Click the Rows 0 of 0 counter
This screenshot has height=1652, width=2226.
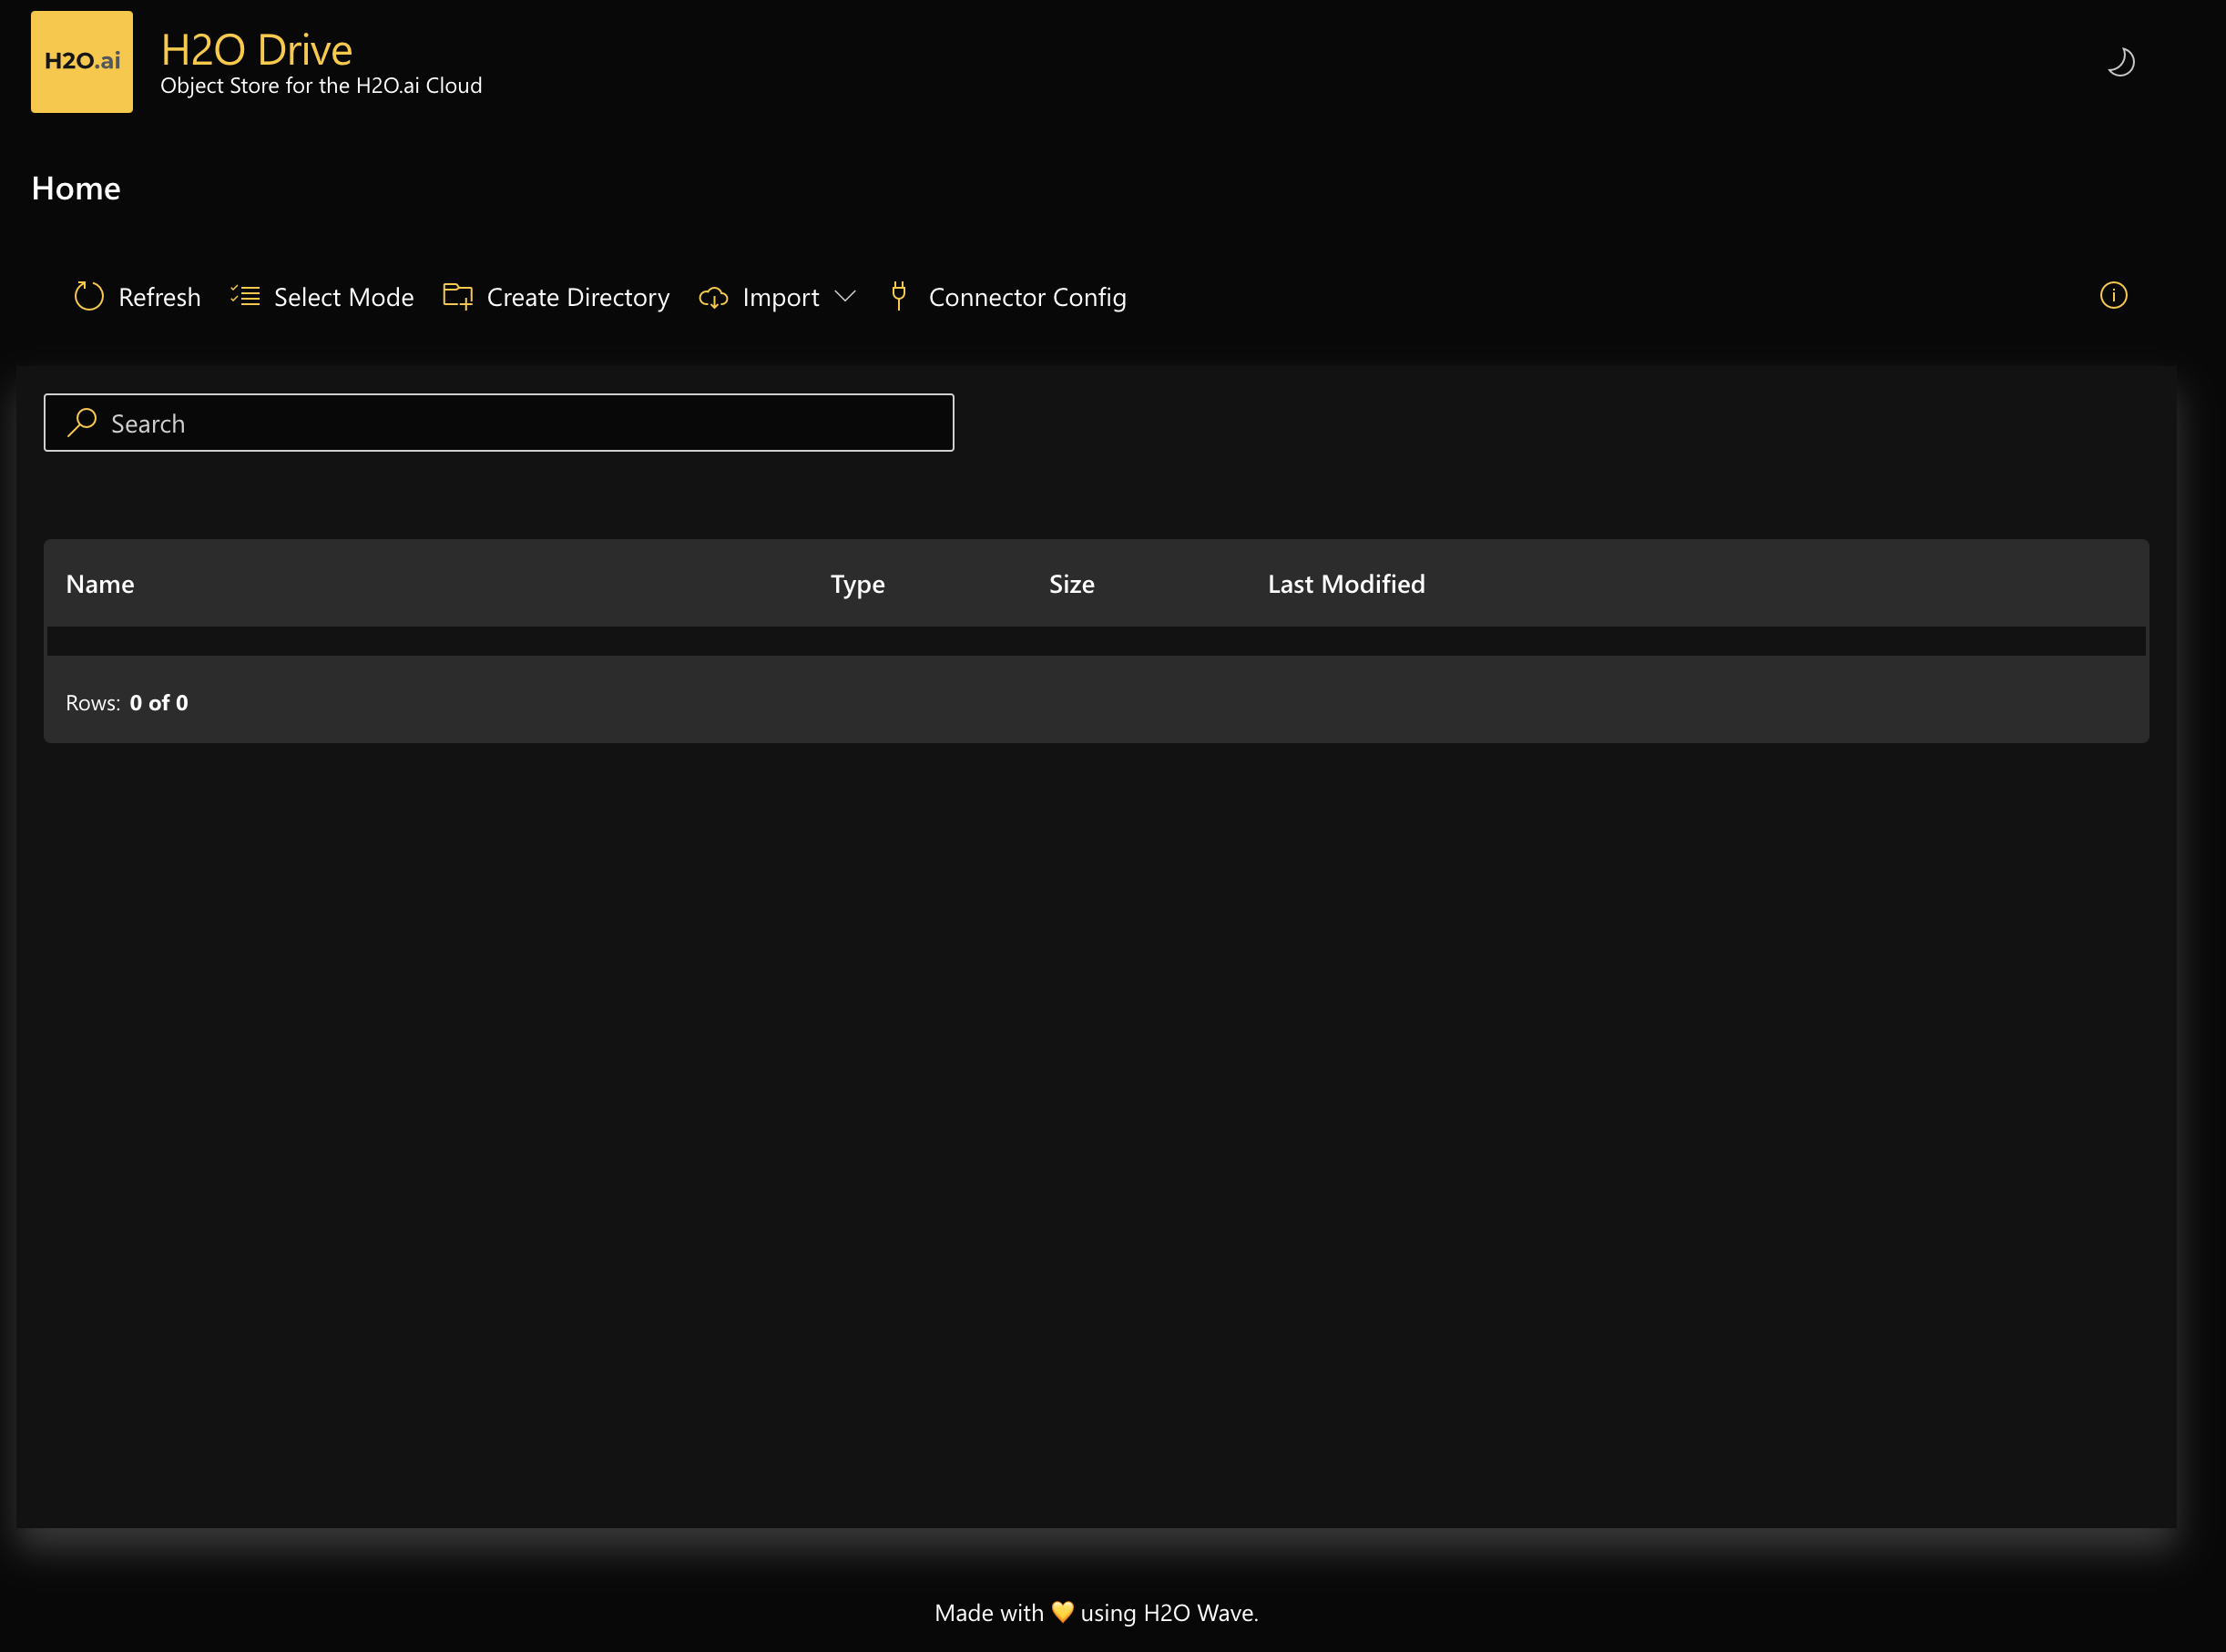(127, 701)
